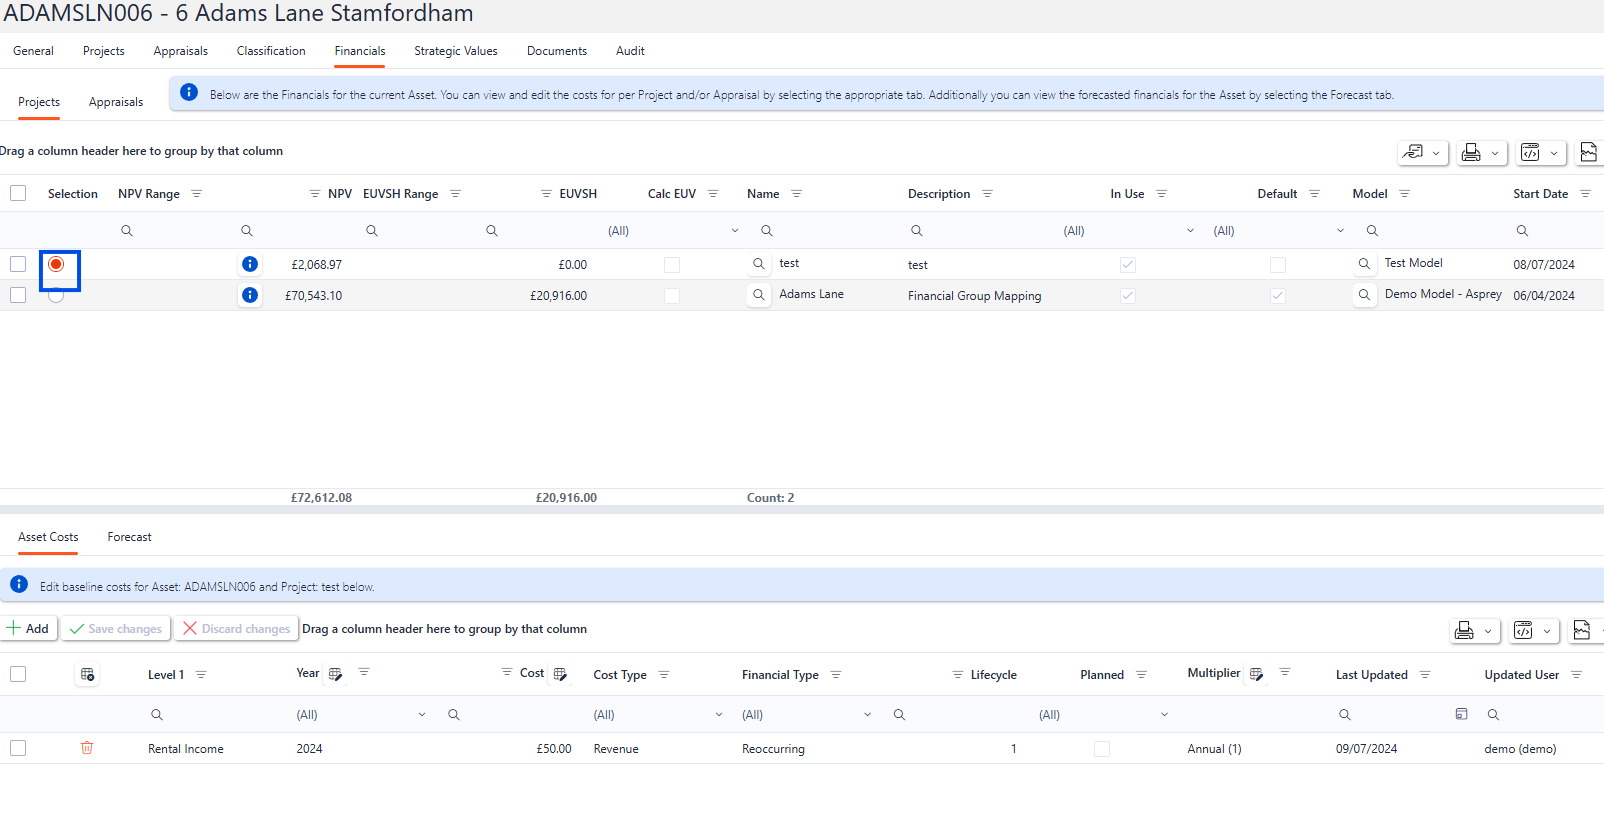The image size is (1604, 823).
Task: Open the Forecast tab
Action: click(129, 537)
